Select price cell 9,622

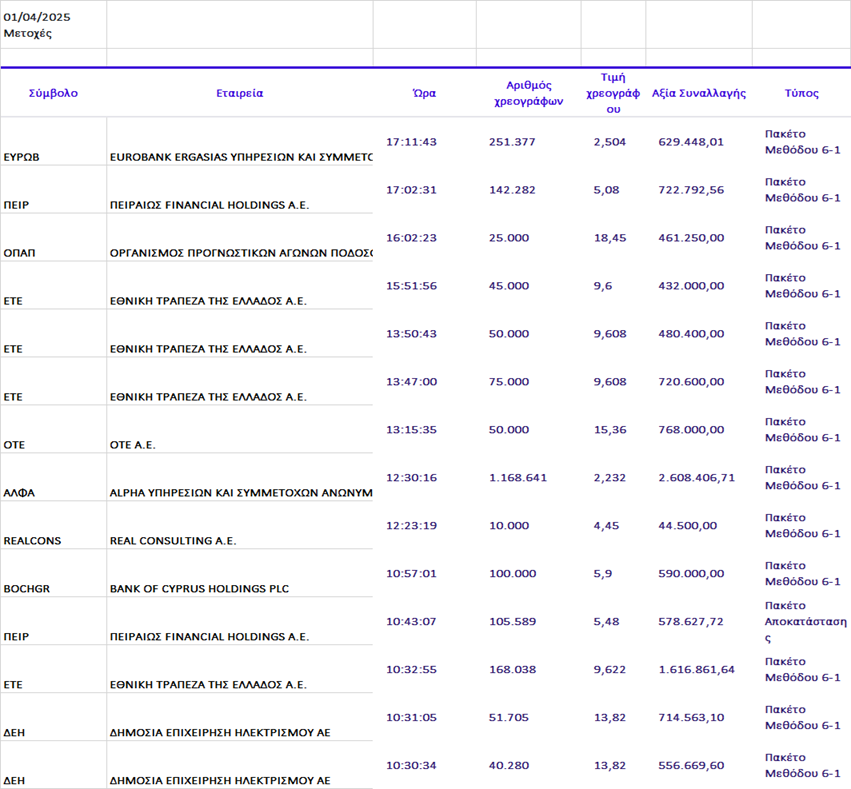point(609,670)
